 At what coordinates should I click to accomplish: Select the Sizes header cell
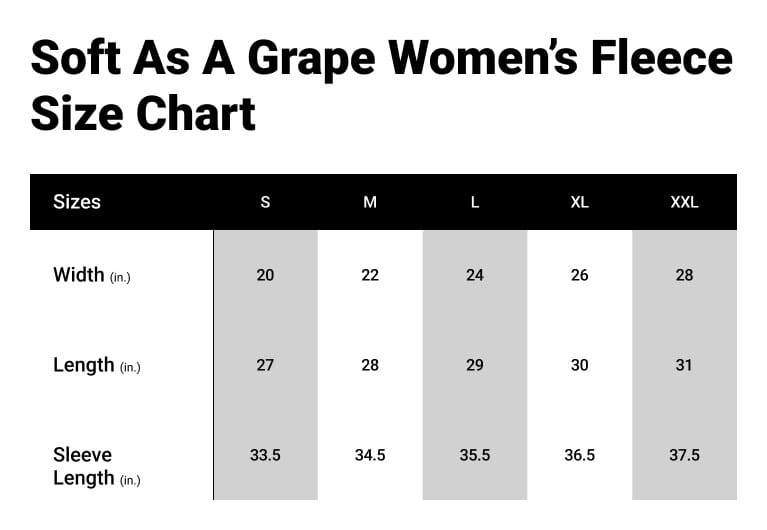(x=77, y=202)
